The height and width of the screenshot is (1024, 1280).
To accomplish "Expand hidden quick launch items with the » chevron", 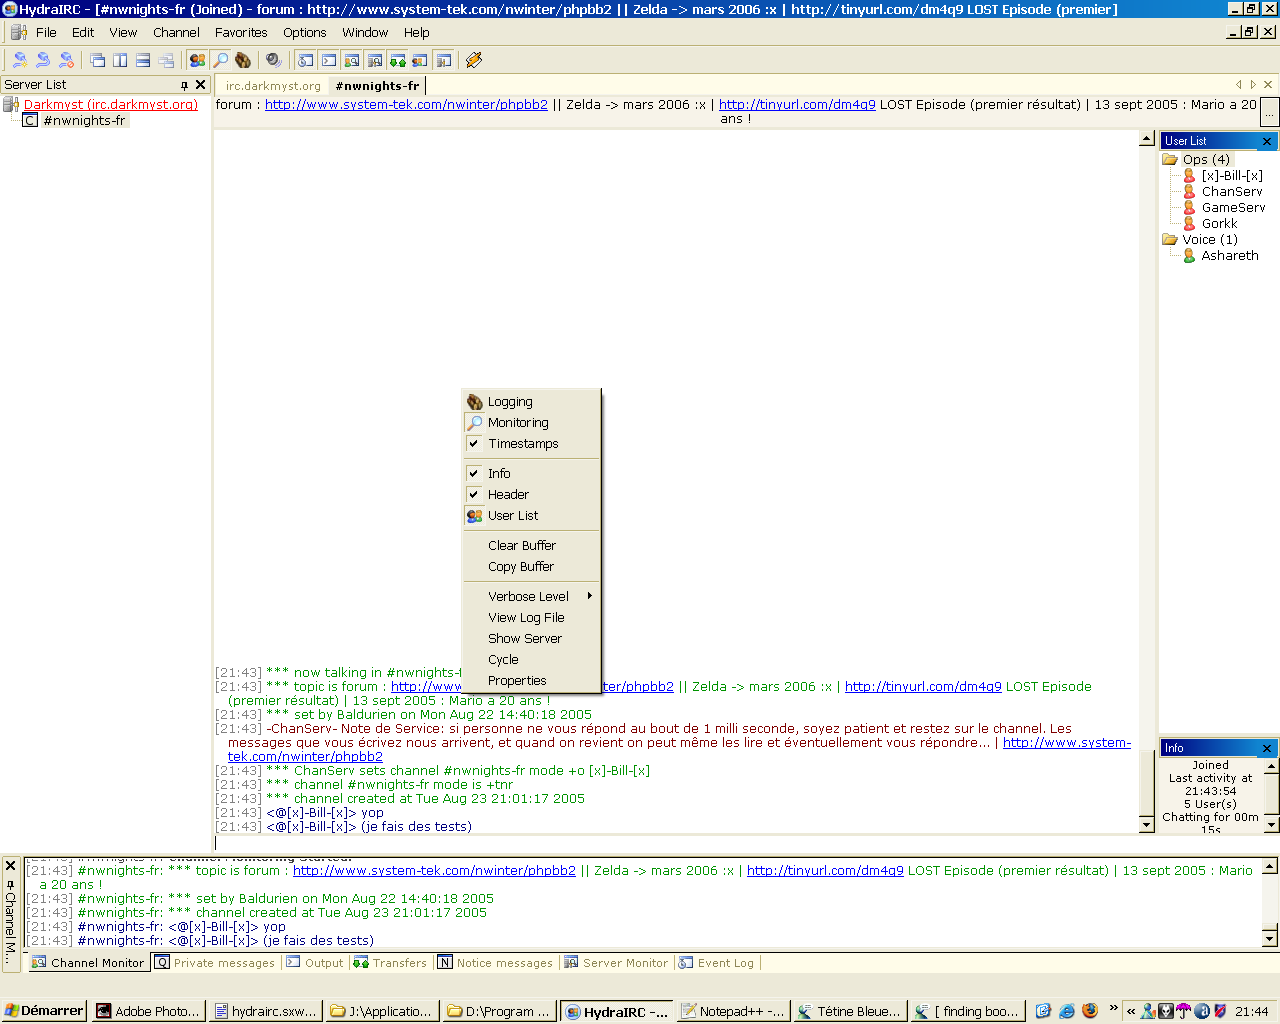I will [x=1113, y=1008].
